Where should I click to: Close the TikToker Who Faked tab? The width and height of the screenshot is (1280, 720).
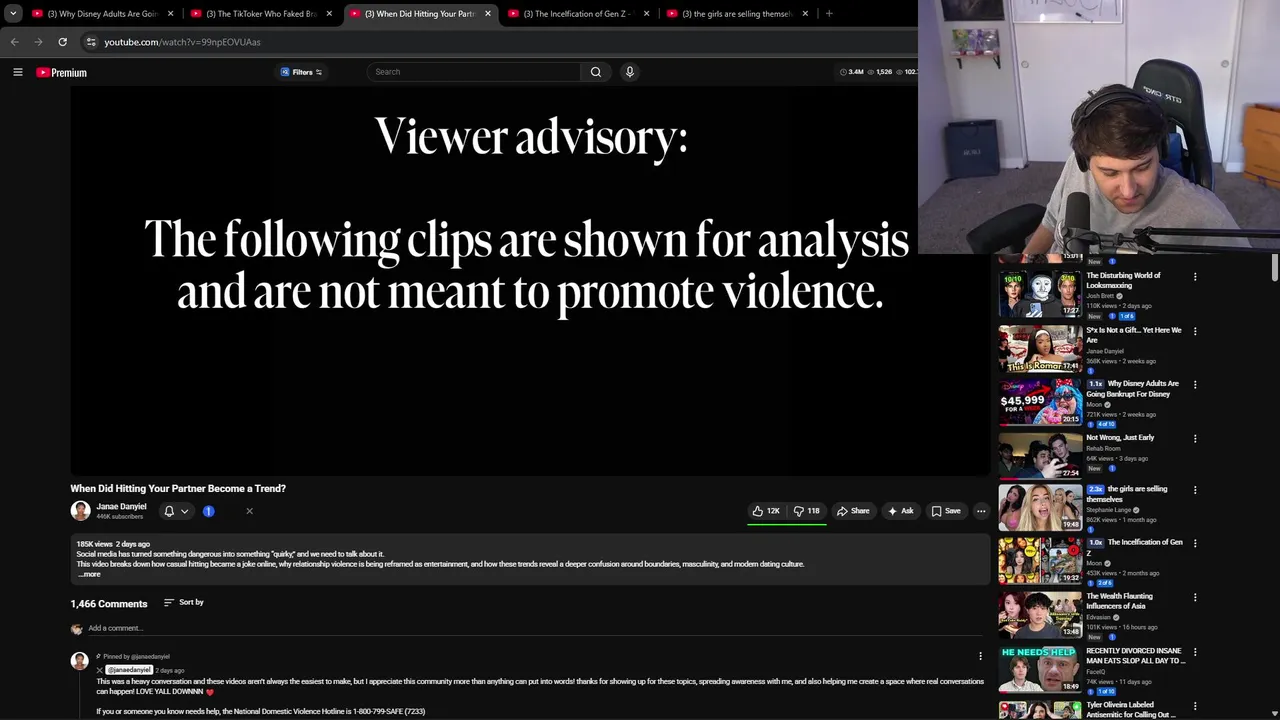pos(329,14)
